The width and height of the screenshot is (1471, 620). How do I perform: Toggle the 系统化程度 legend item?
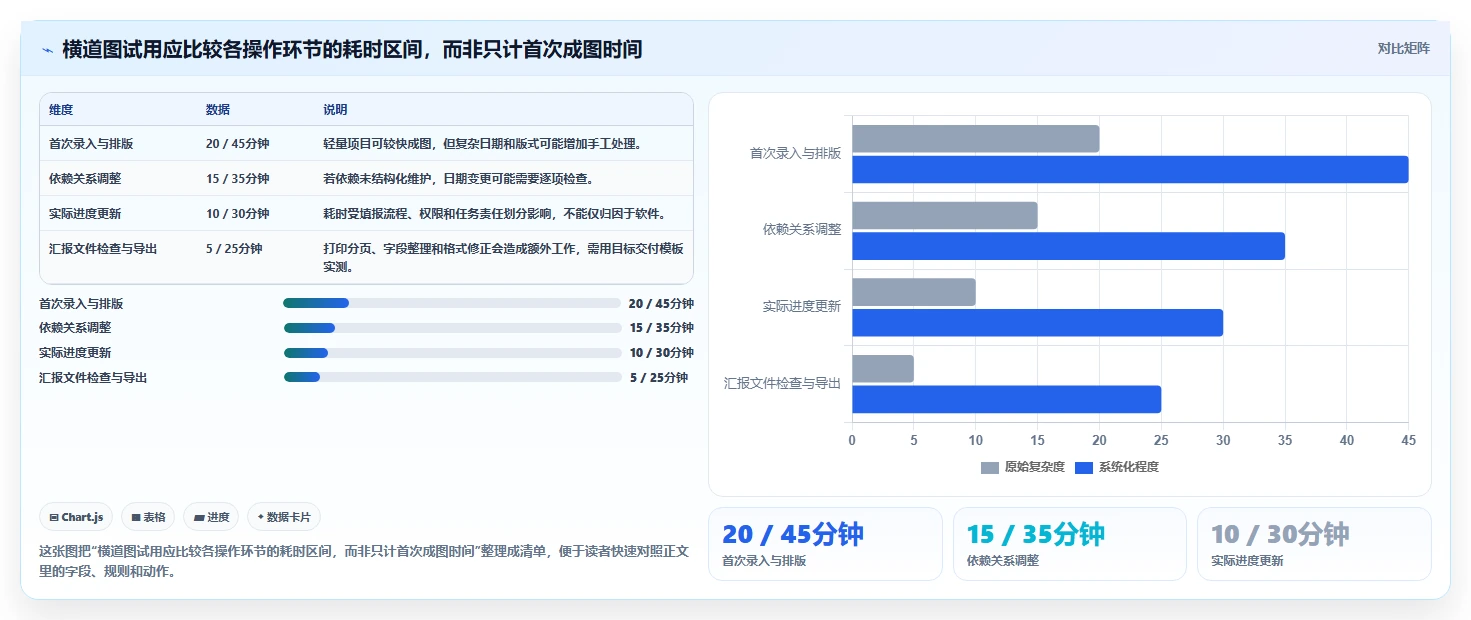pos(1117,467)
